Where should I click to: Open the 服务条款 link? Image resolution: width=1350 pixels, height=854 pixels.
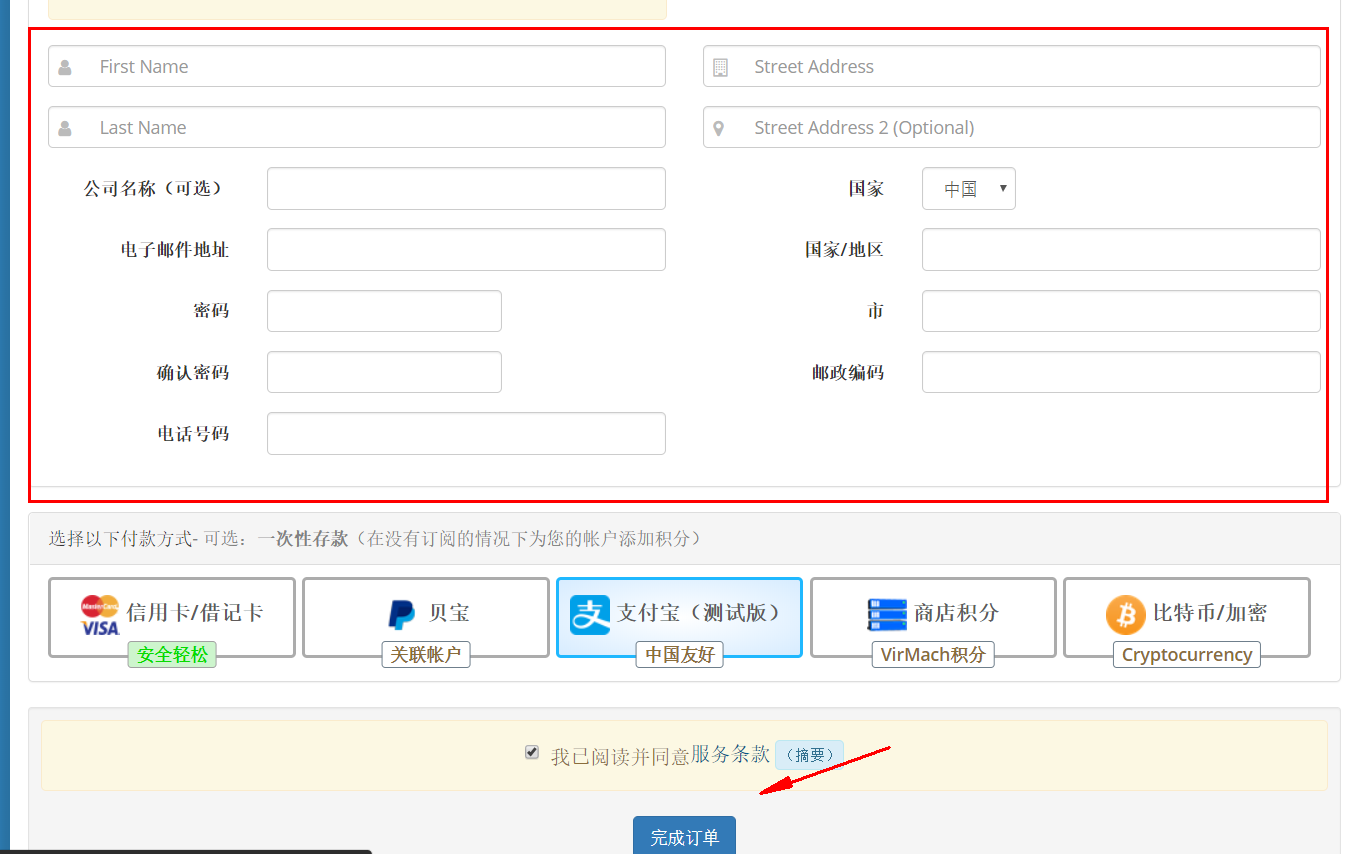tap(730, 755)
